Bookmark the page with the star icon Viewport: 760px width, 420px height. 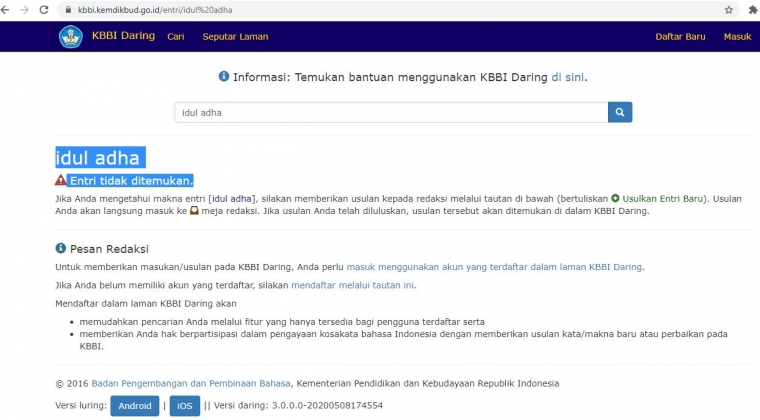click(728, 10)
